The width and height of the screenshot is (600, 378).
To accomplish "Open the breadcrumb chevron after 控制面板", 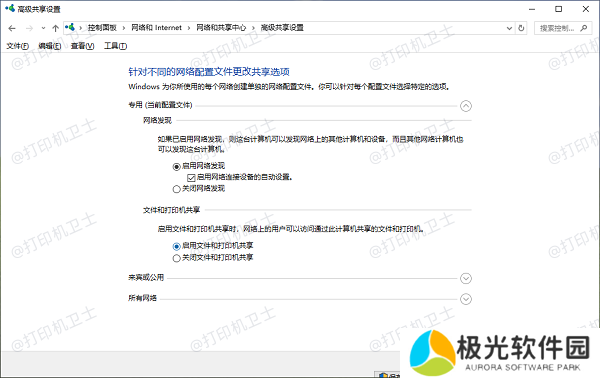I will pyautogui.click(x=124, y=28).
